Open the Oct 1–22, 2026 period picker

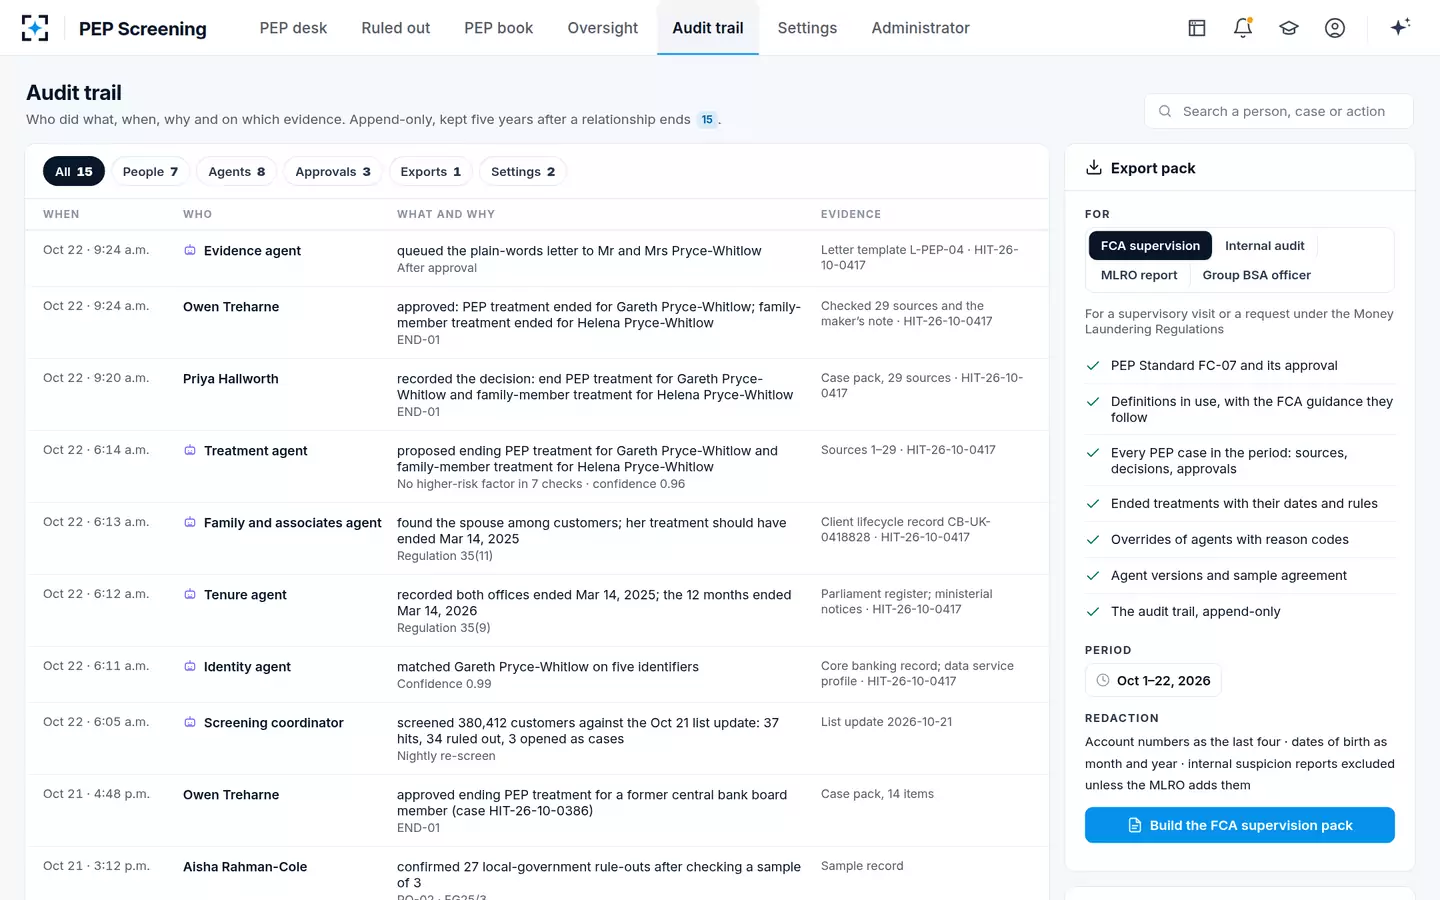click(1153, 681)
